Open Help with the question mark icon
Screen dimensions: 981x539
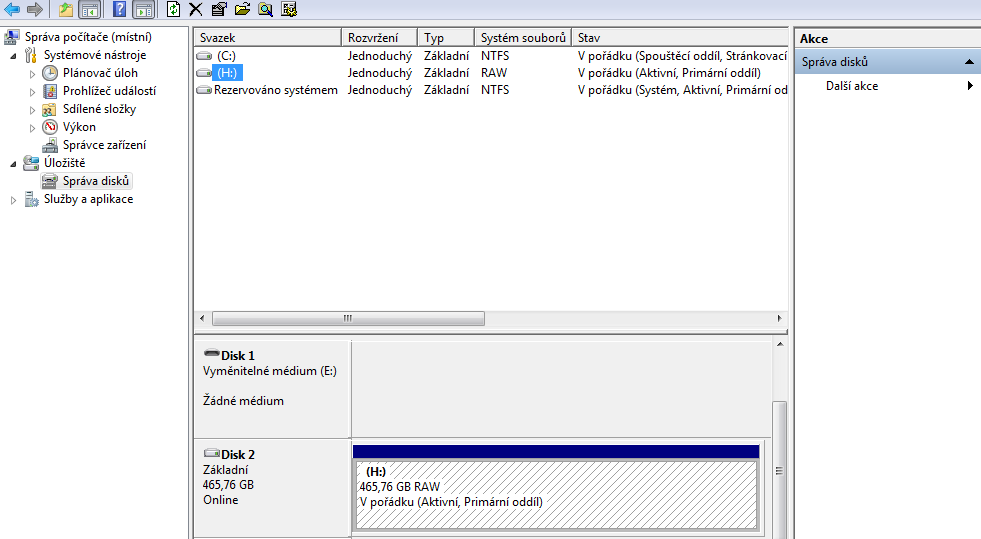point(119,9)
